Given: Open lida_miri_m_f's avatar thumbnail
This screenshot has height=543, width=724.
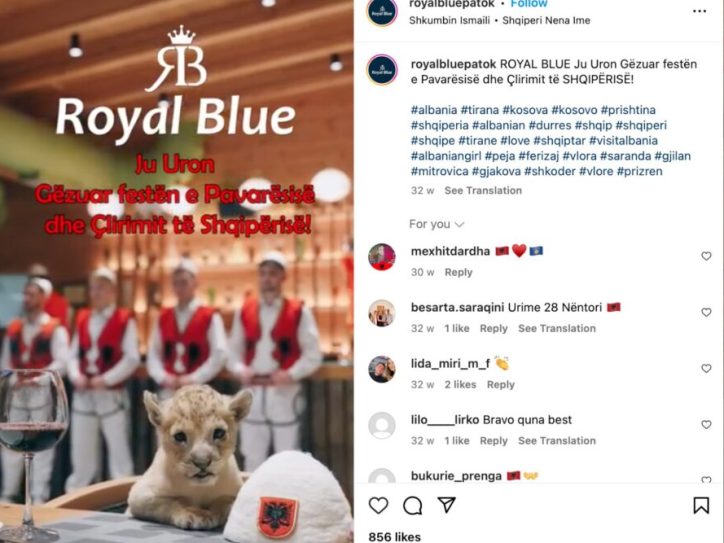Looking at the screenshot, I should [x=382, y=369].
